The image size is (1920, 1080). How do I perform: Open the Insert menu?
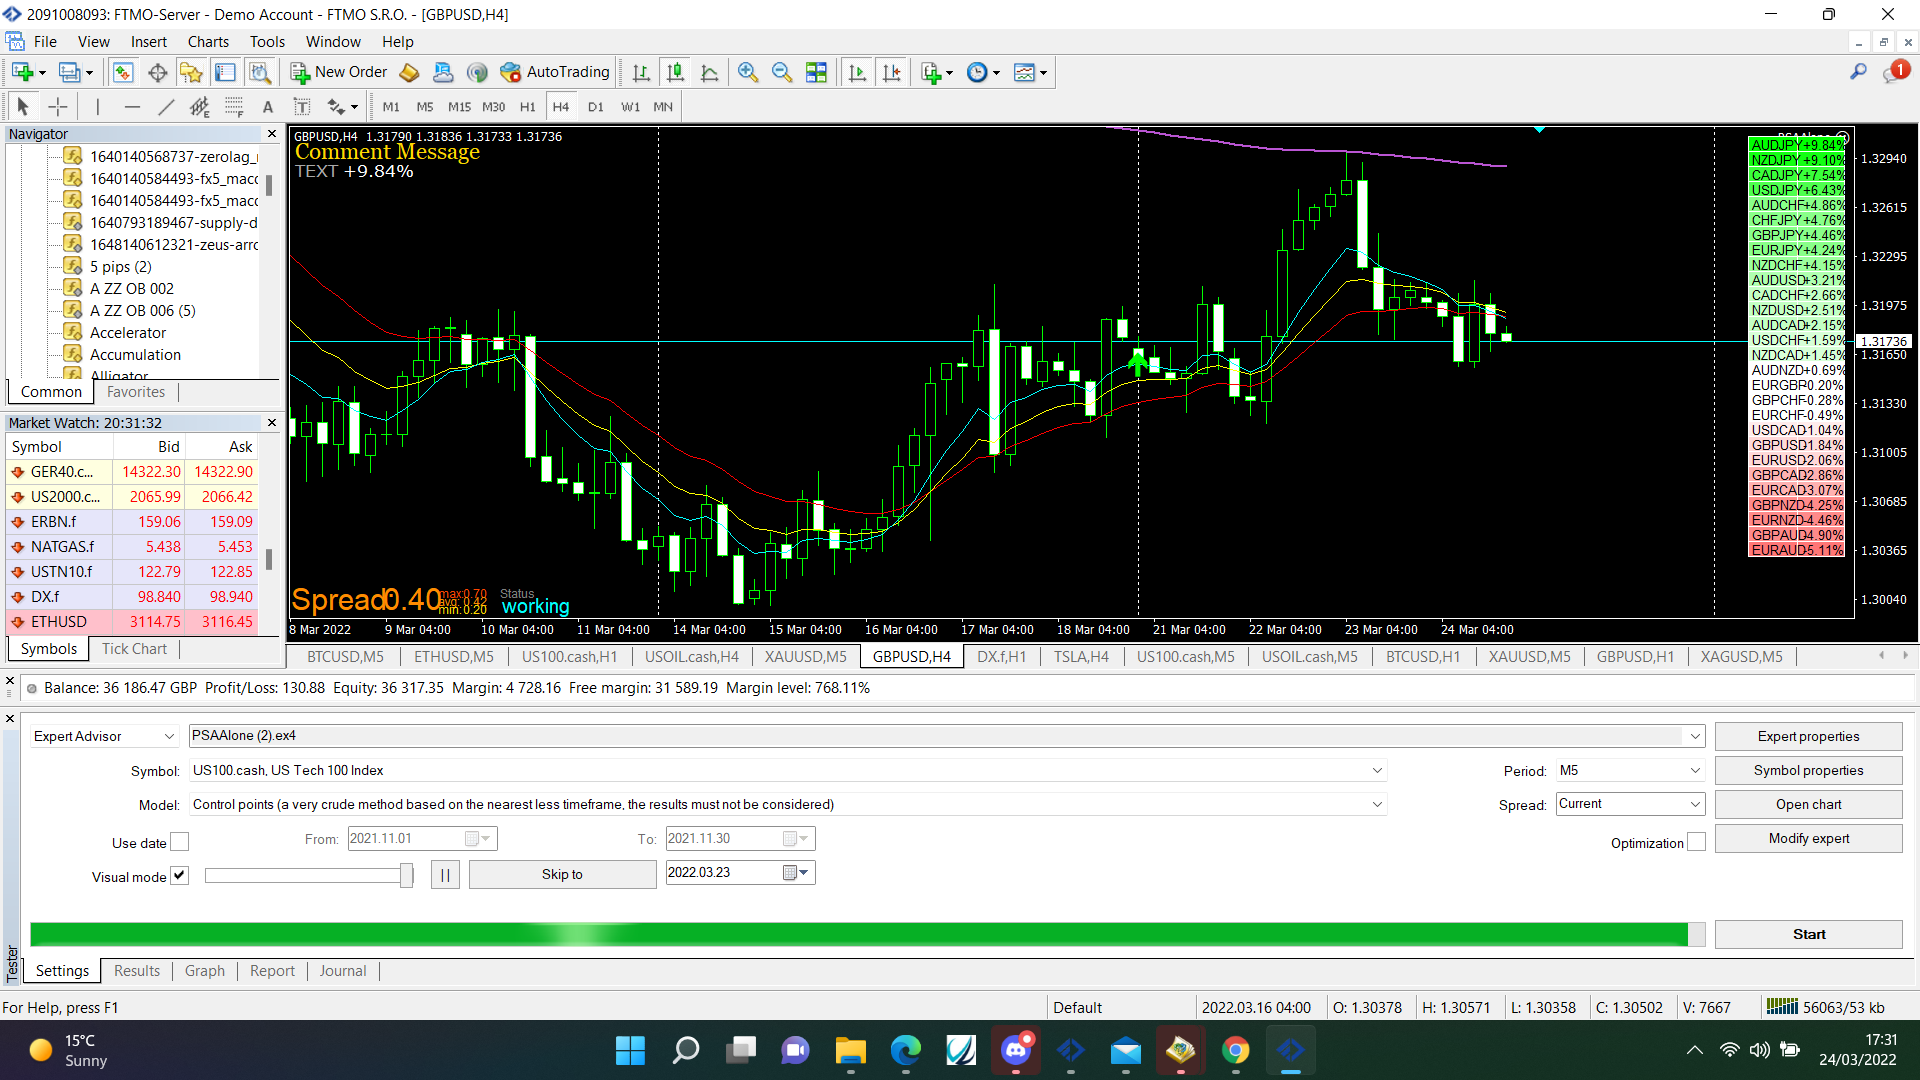point(148,41)
